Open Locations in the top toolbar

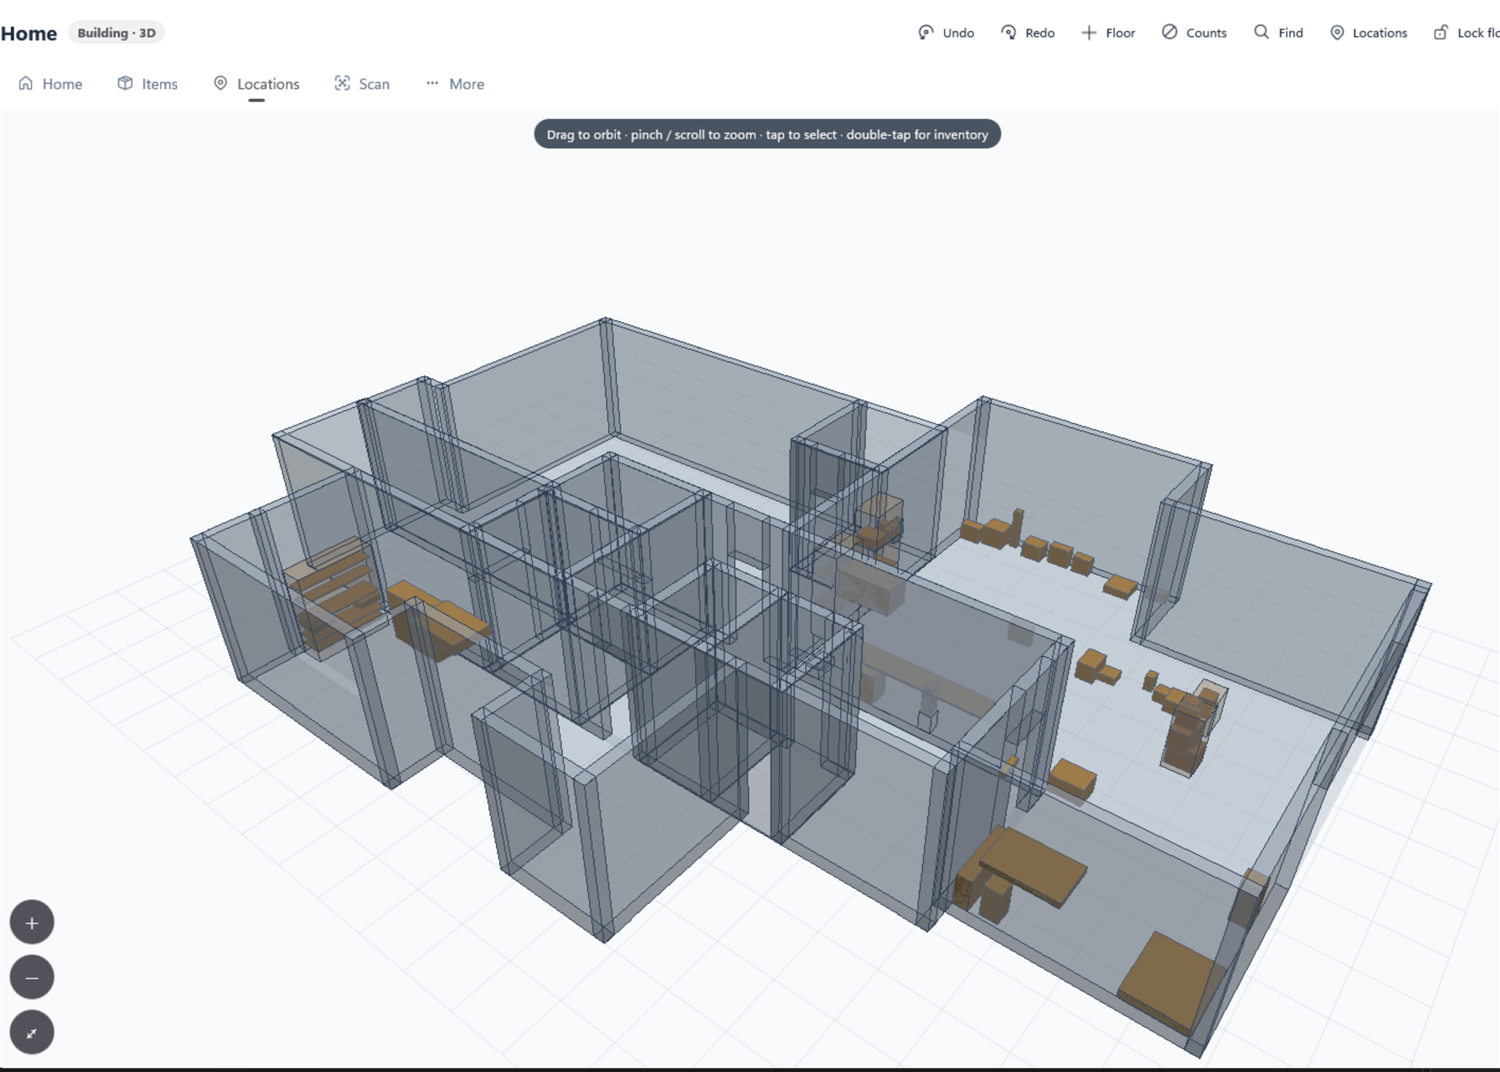1368,33
